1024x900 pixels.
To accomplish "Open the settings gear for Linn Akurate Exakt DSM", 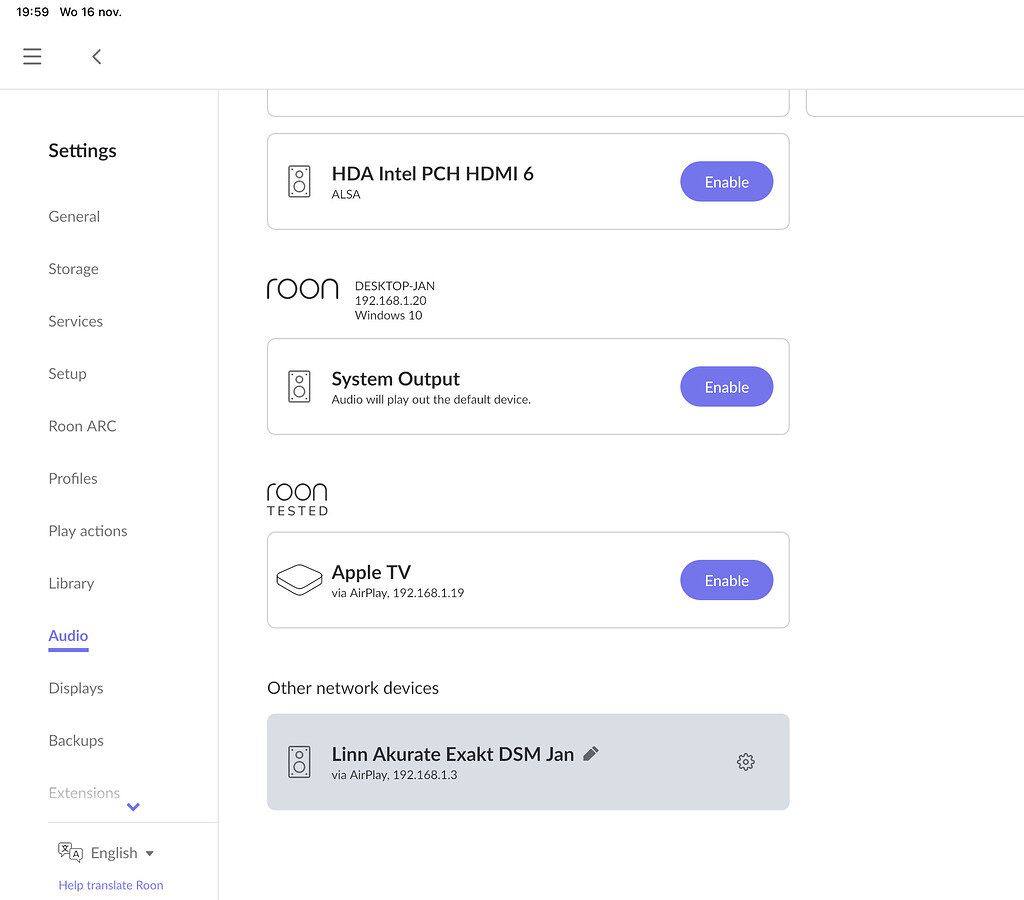I will pyautogui.click(x=745, y=761).
